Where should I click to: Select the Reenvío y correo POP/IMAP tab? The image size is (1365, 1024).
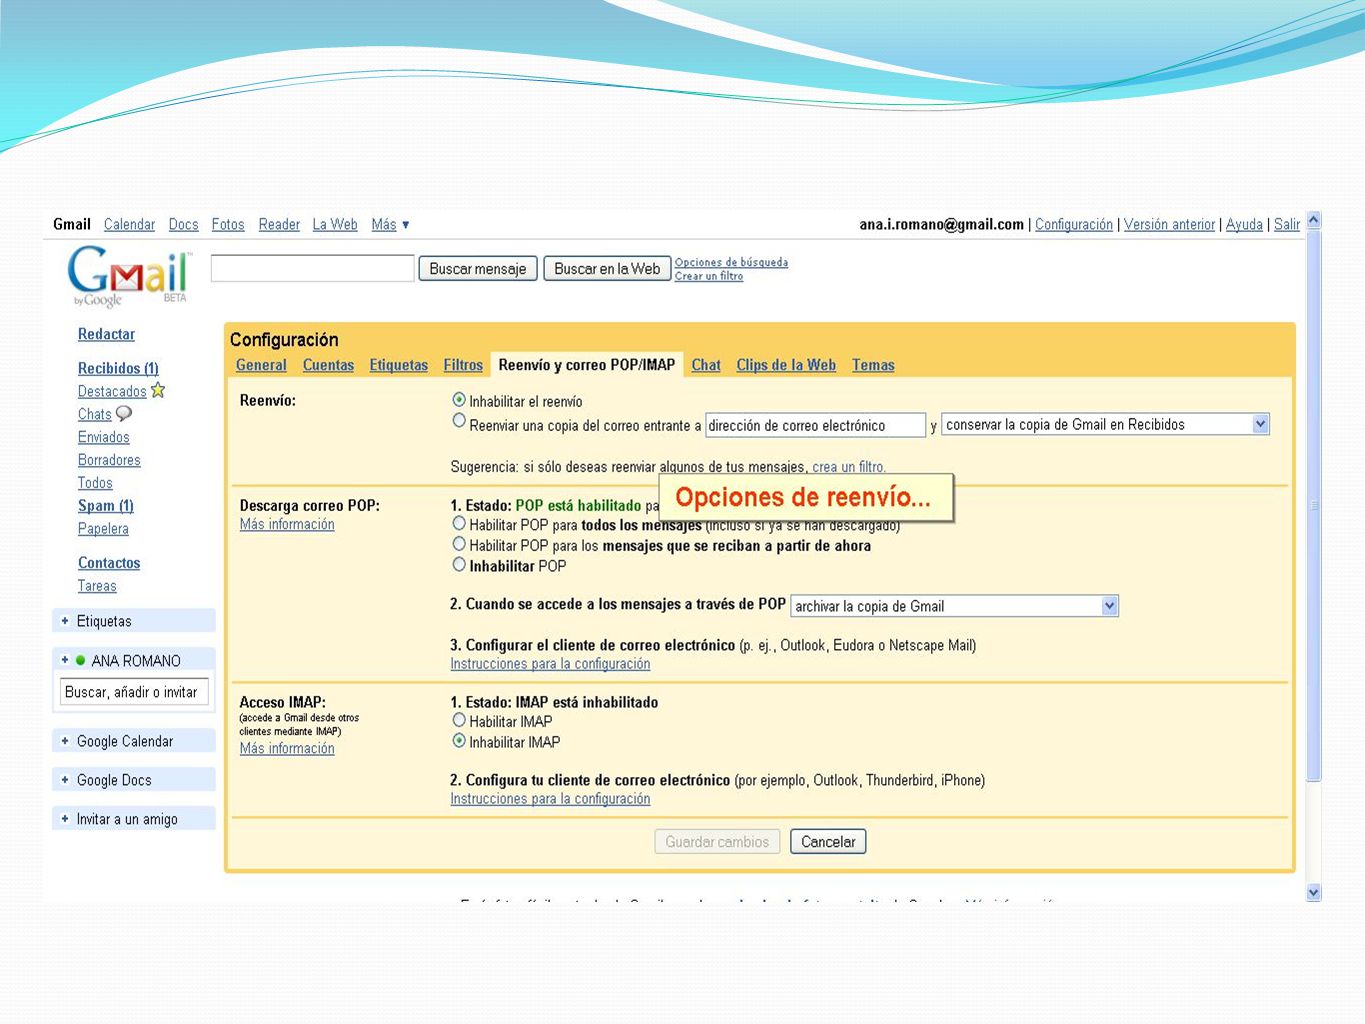click(587, 365)
